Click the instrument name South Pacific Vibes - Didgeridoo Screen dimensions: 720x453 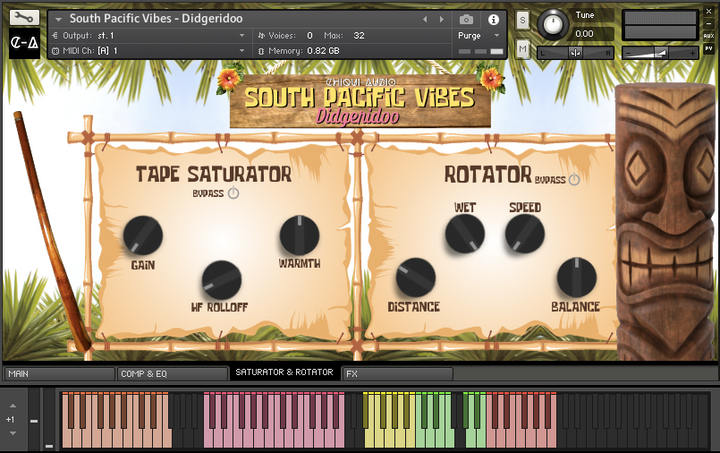click(156, 19)
